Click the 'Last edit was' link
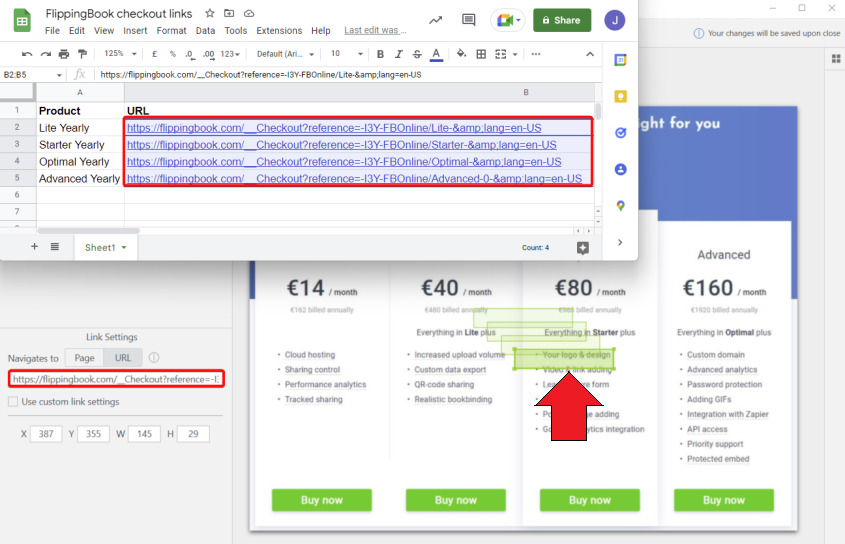845x544 pixels. click(x=375, y=30)
